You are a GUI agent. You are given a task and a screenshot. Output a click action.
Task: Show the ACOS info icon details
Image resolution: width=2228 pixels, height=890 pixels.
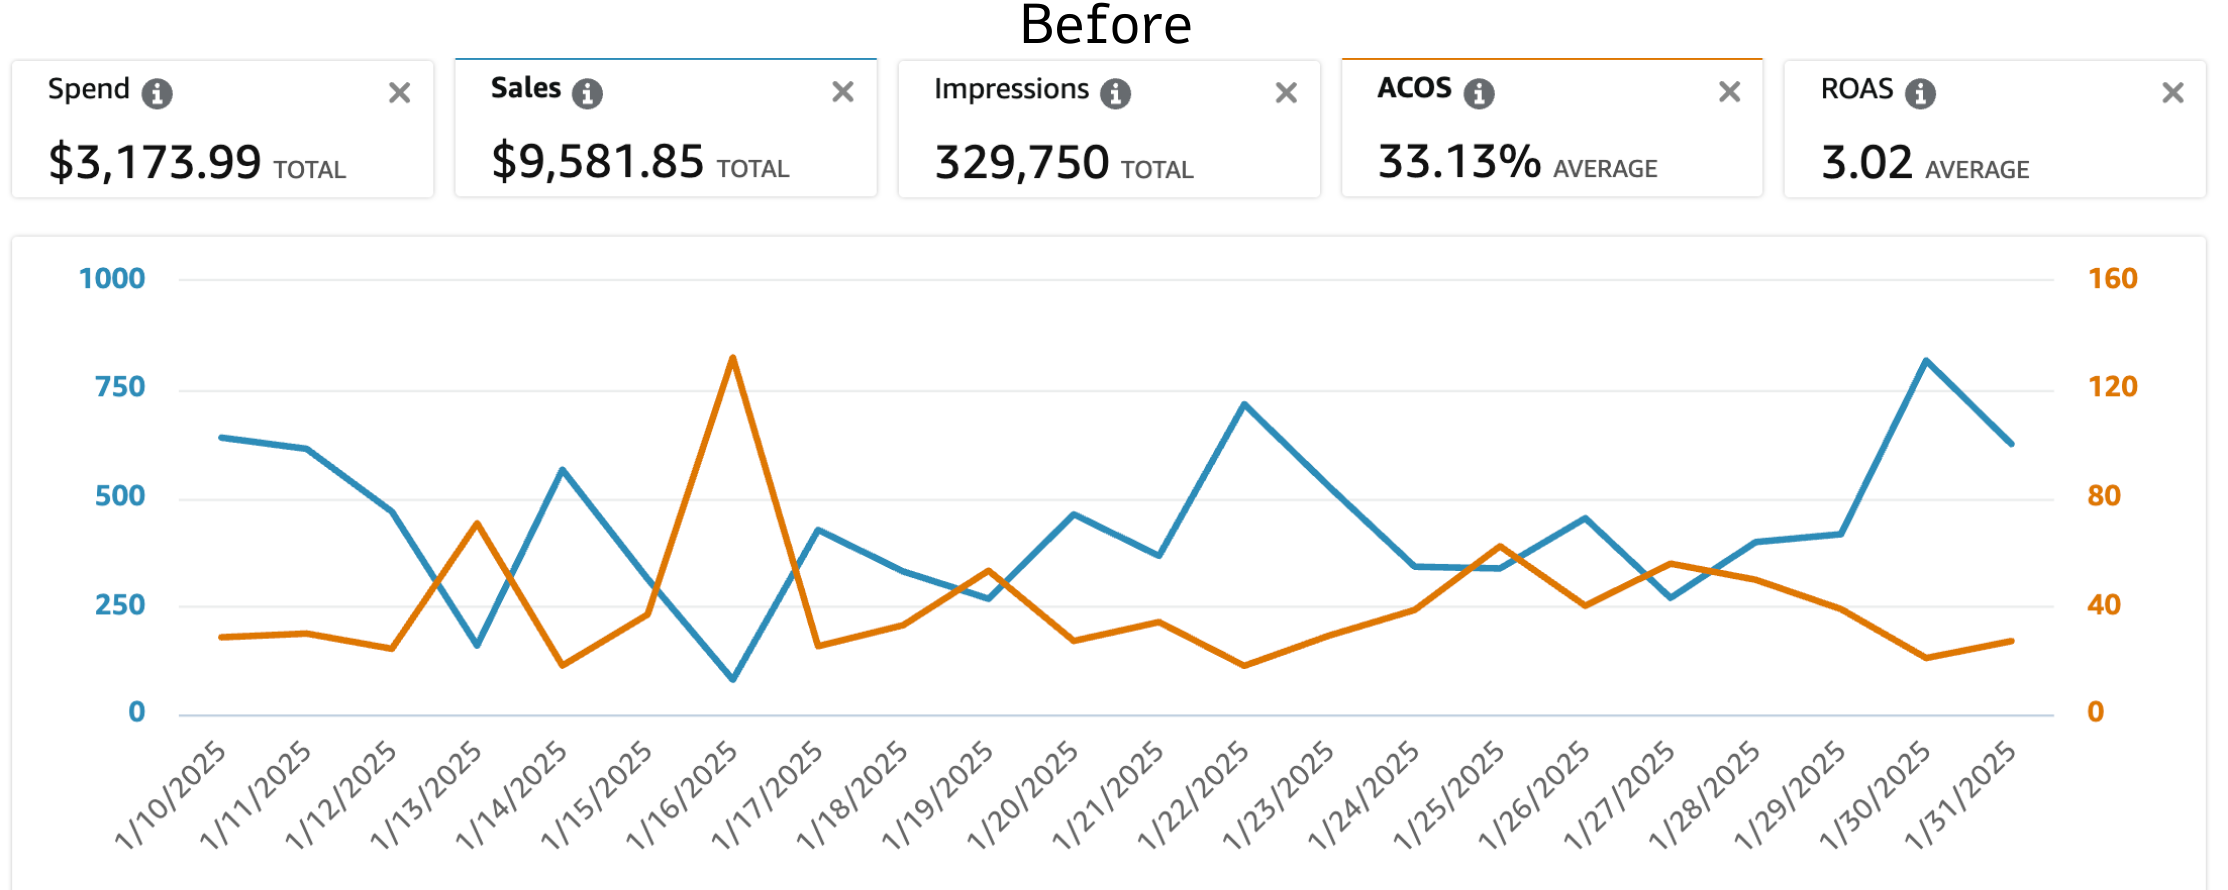pos(1479,93)
